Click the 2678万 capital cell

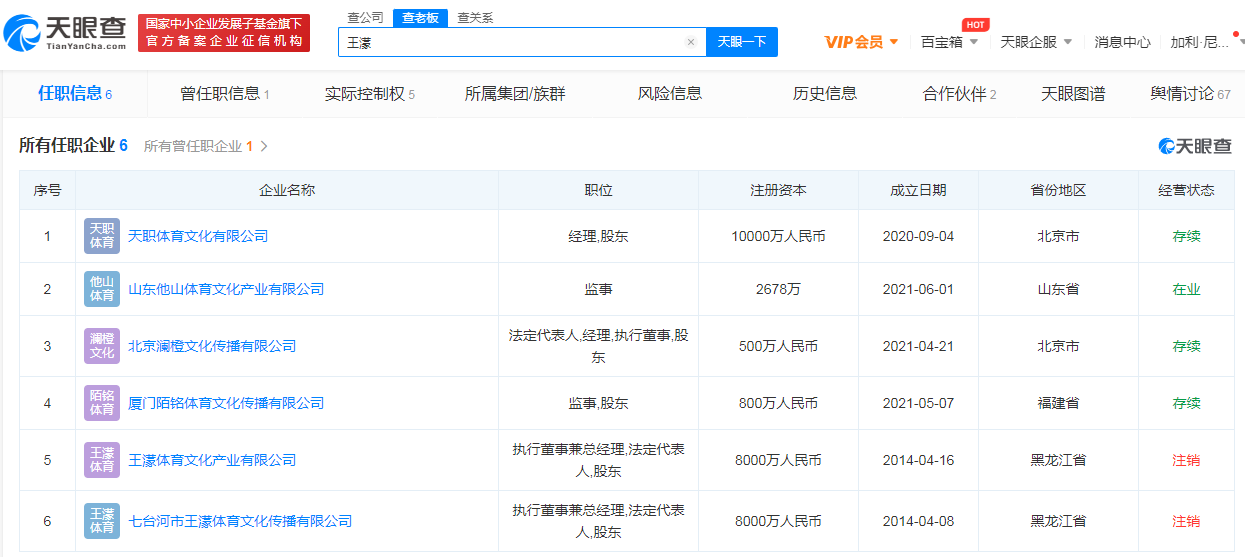click(x=778, y=289)
